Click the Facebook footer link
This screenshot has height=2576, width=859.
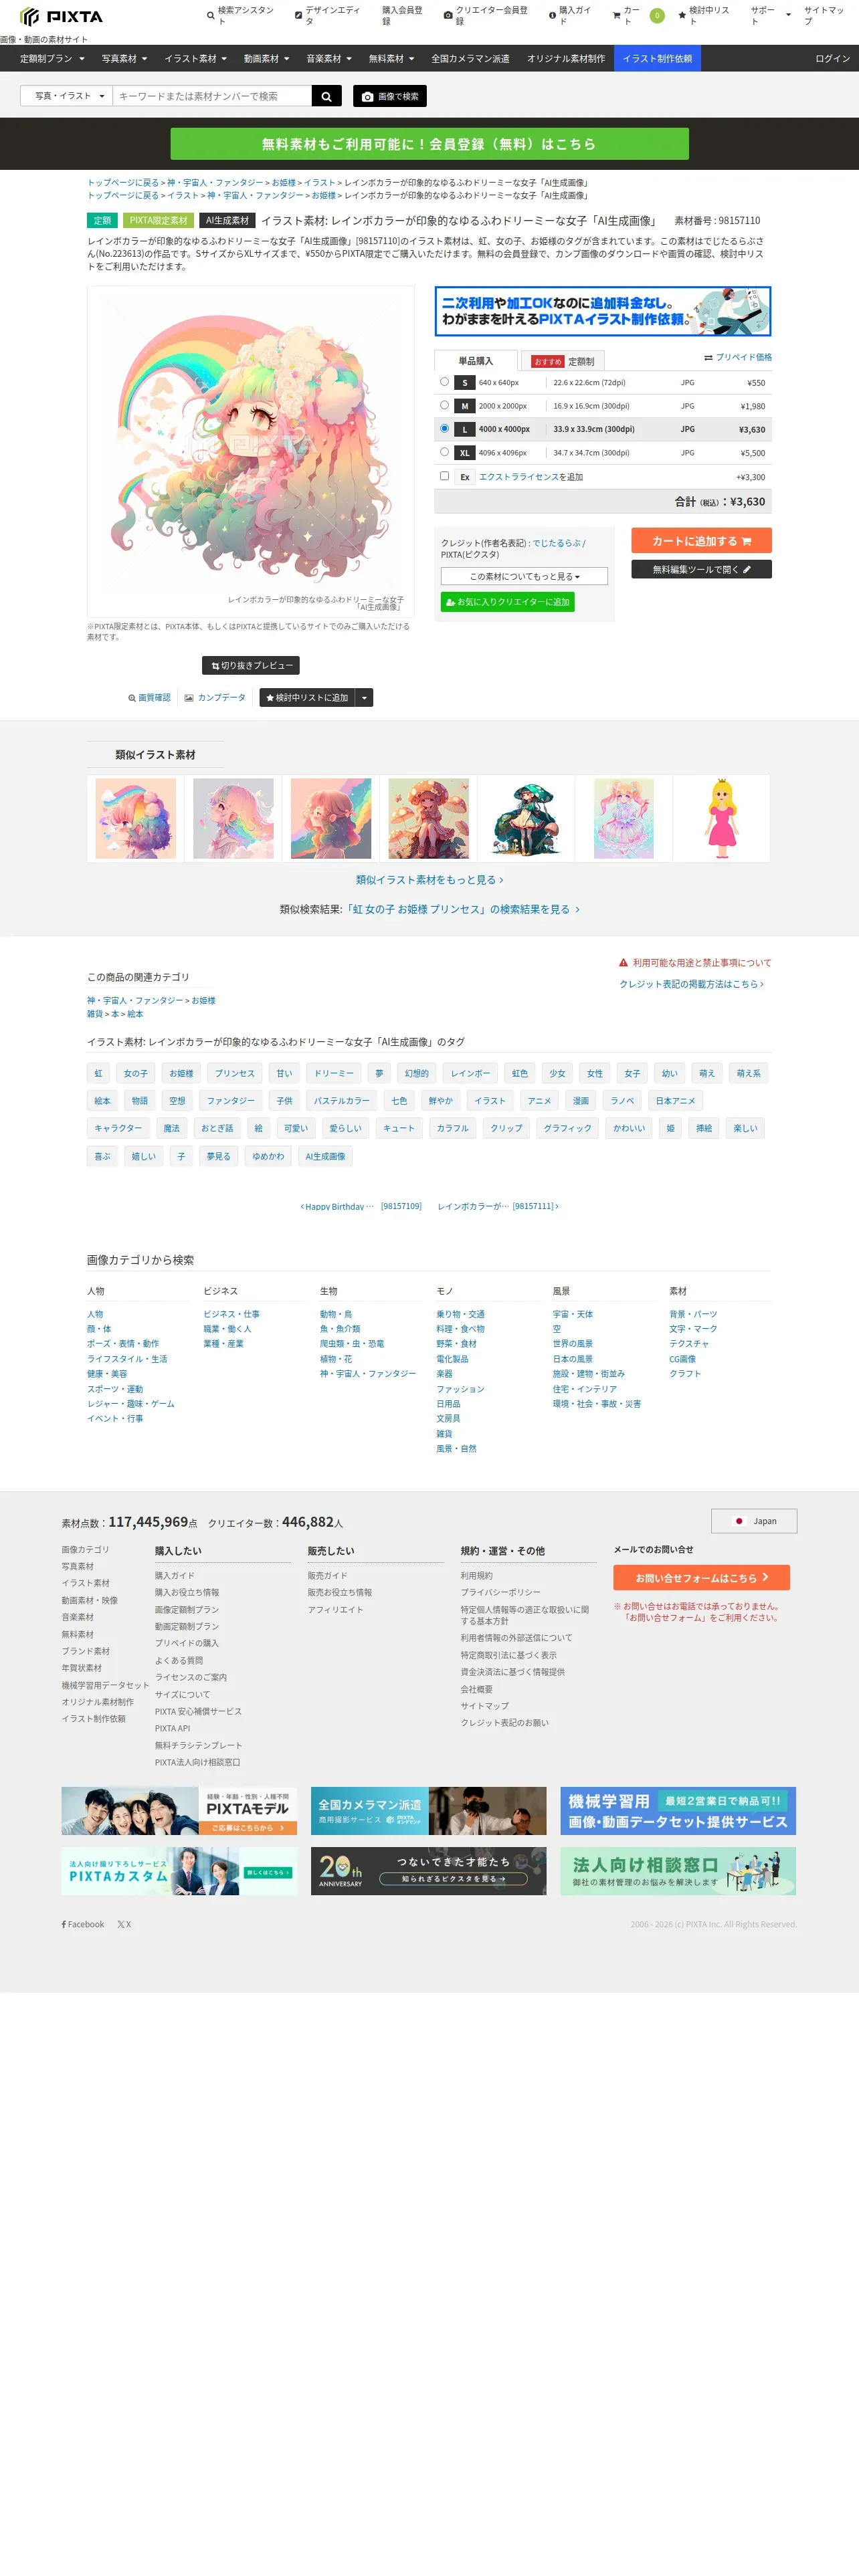[83, 1924]
